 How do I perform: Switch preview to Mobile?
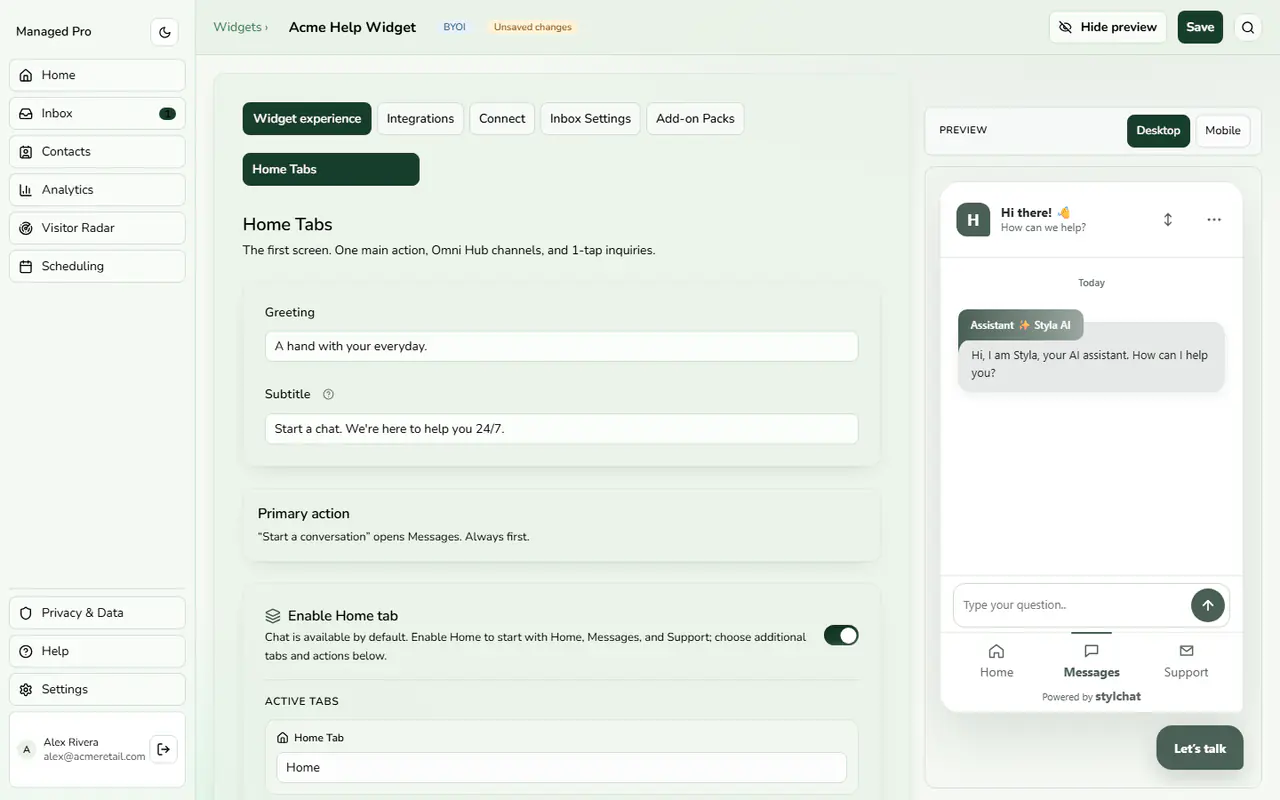(x=1223, y=131)
